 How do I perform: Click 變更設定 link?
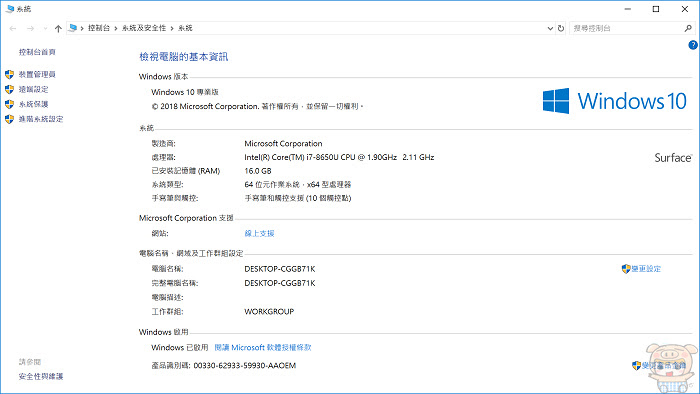click(646, 269)
